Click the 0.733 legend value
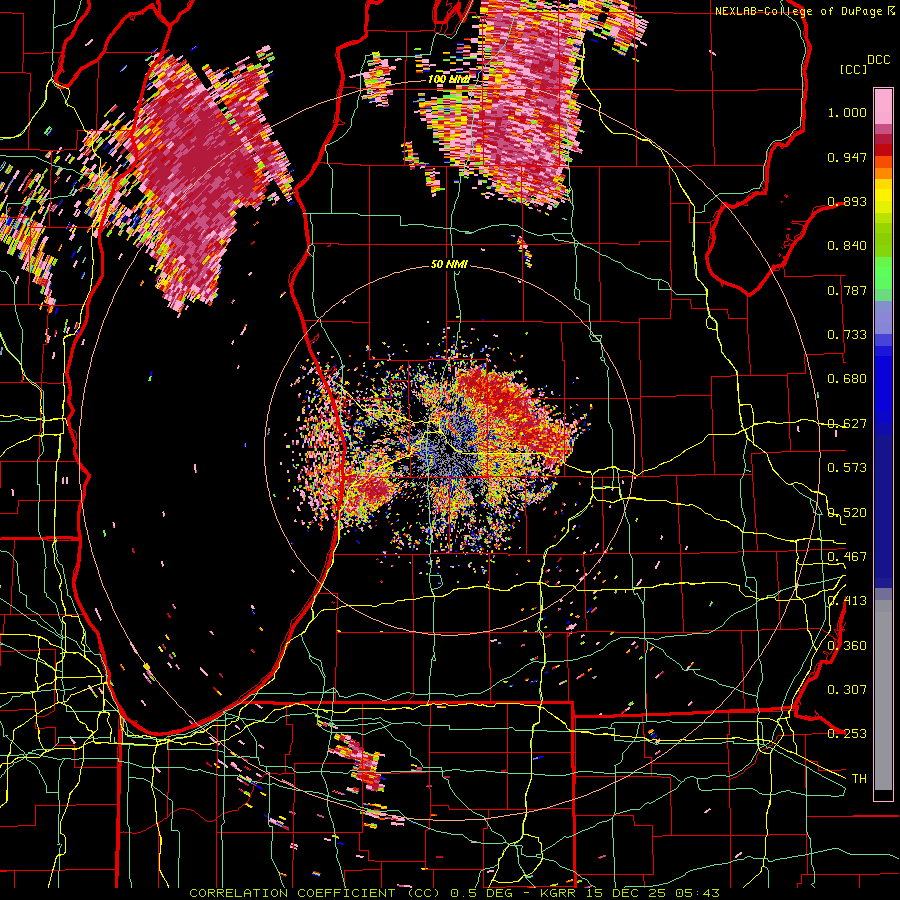The width and height of the screenshot is (900, 900). [847, 335]
